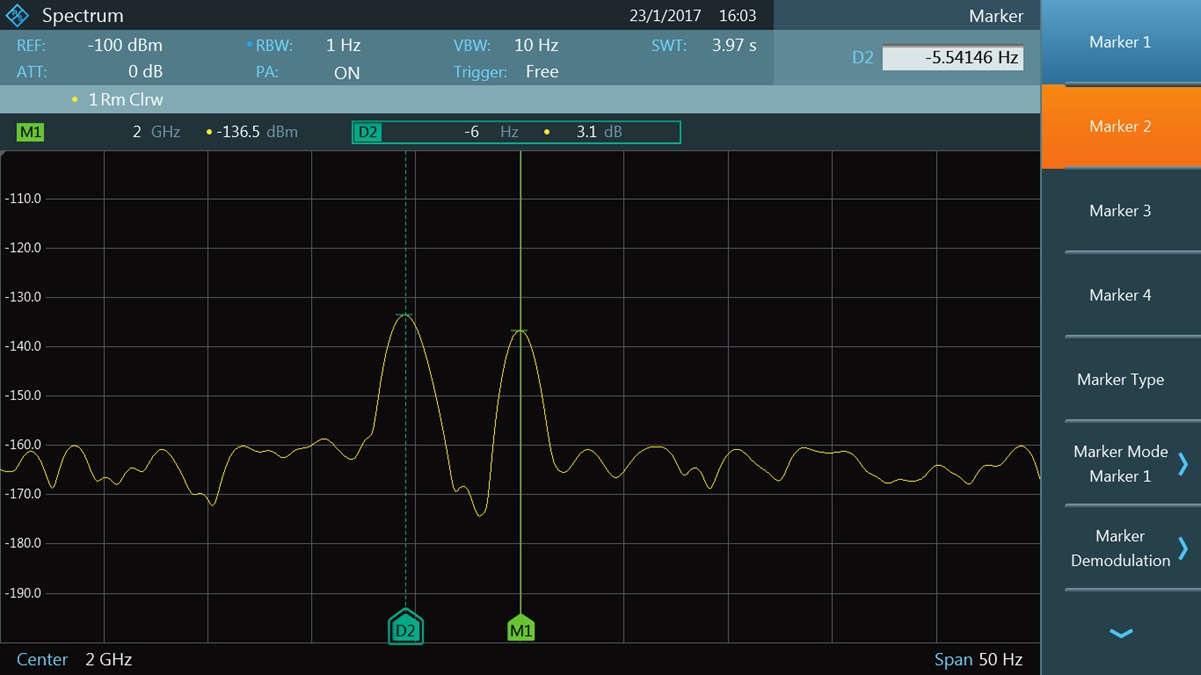
Task: Enable Marker 4 from the softkey panel
Action: (x=1121, y=295)
